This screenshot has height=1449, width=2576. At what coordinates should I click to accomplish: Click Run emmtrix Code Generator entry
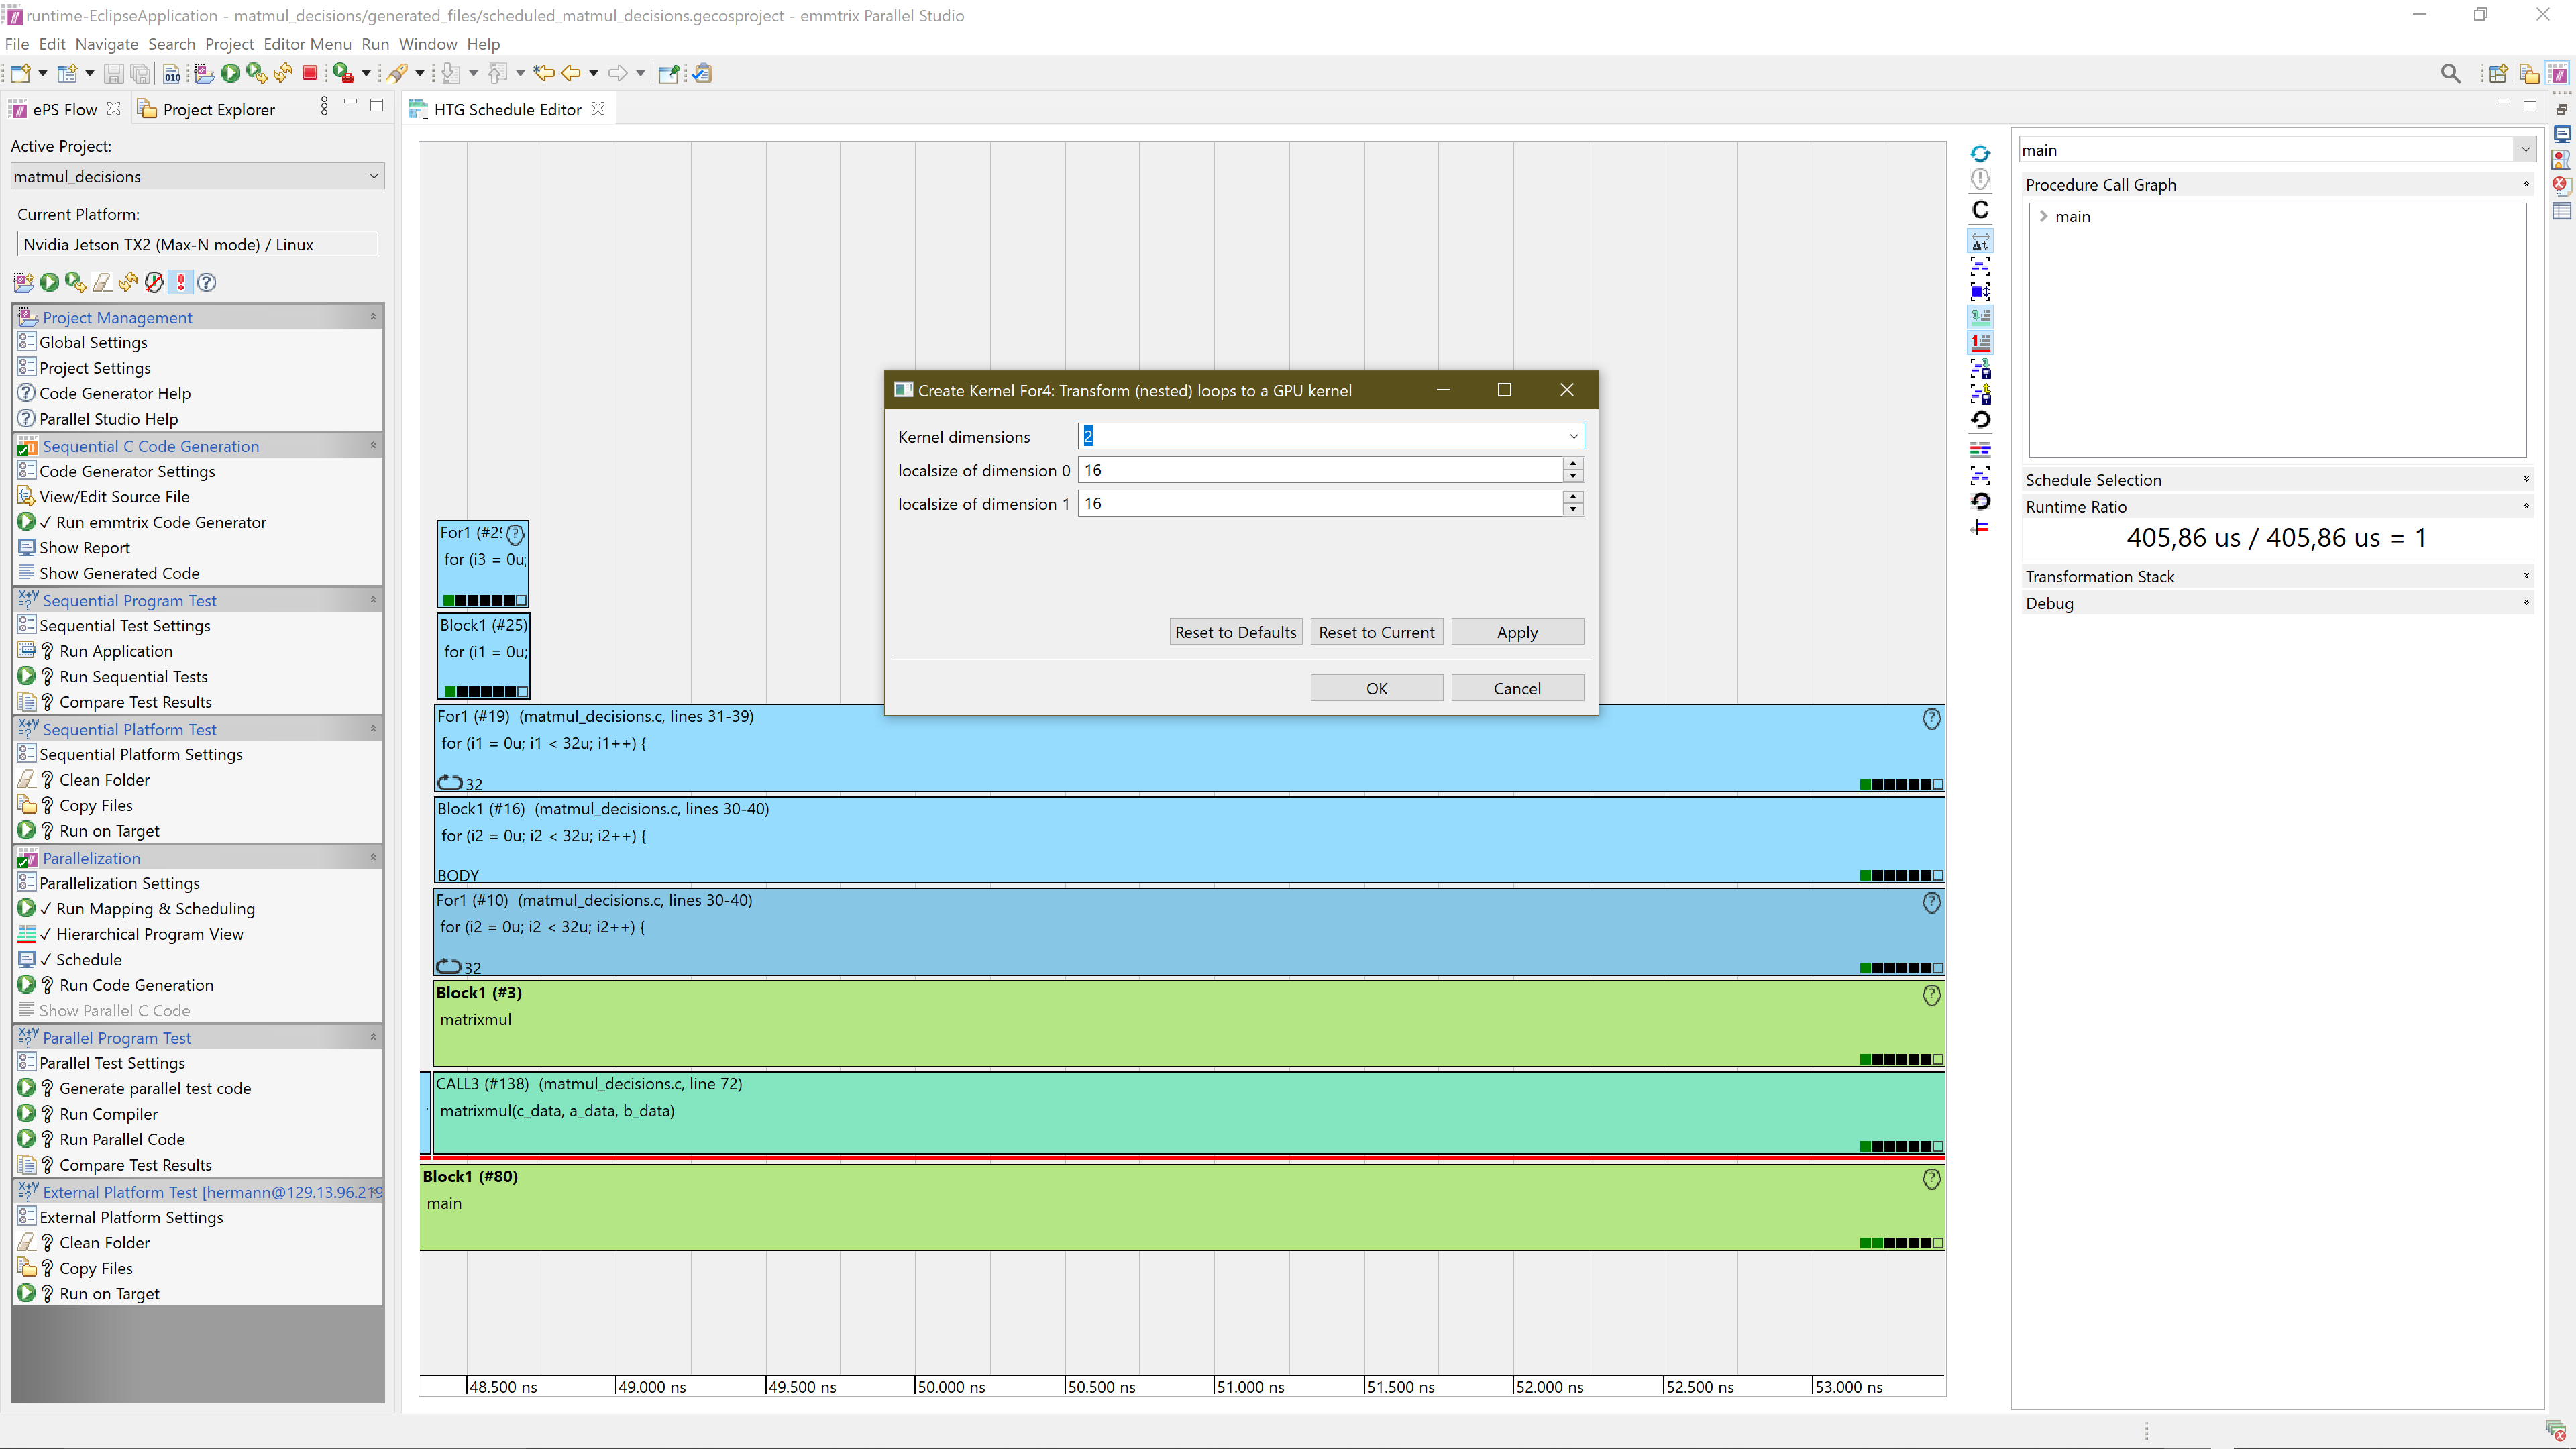tap(161, 522)
